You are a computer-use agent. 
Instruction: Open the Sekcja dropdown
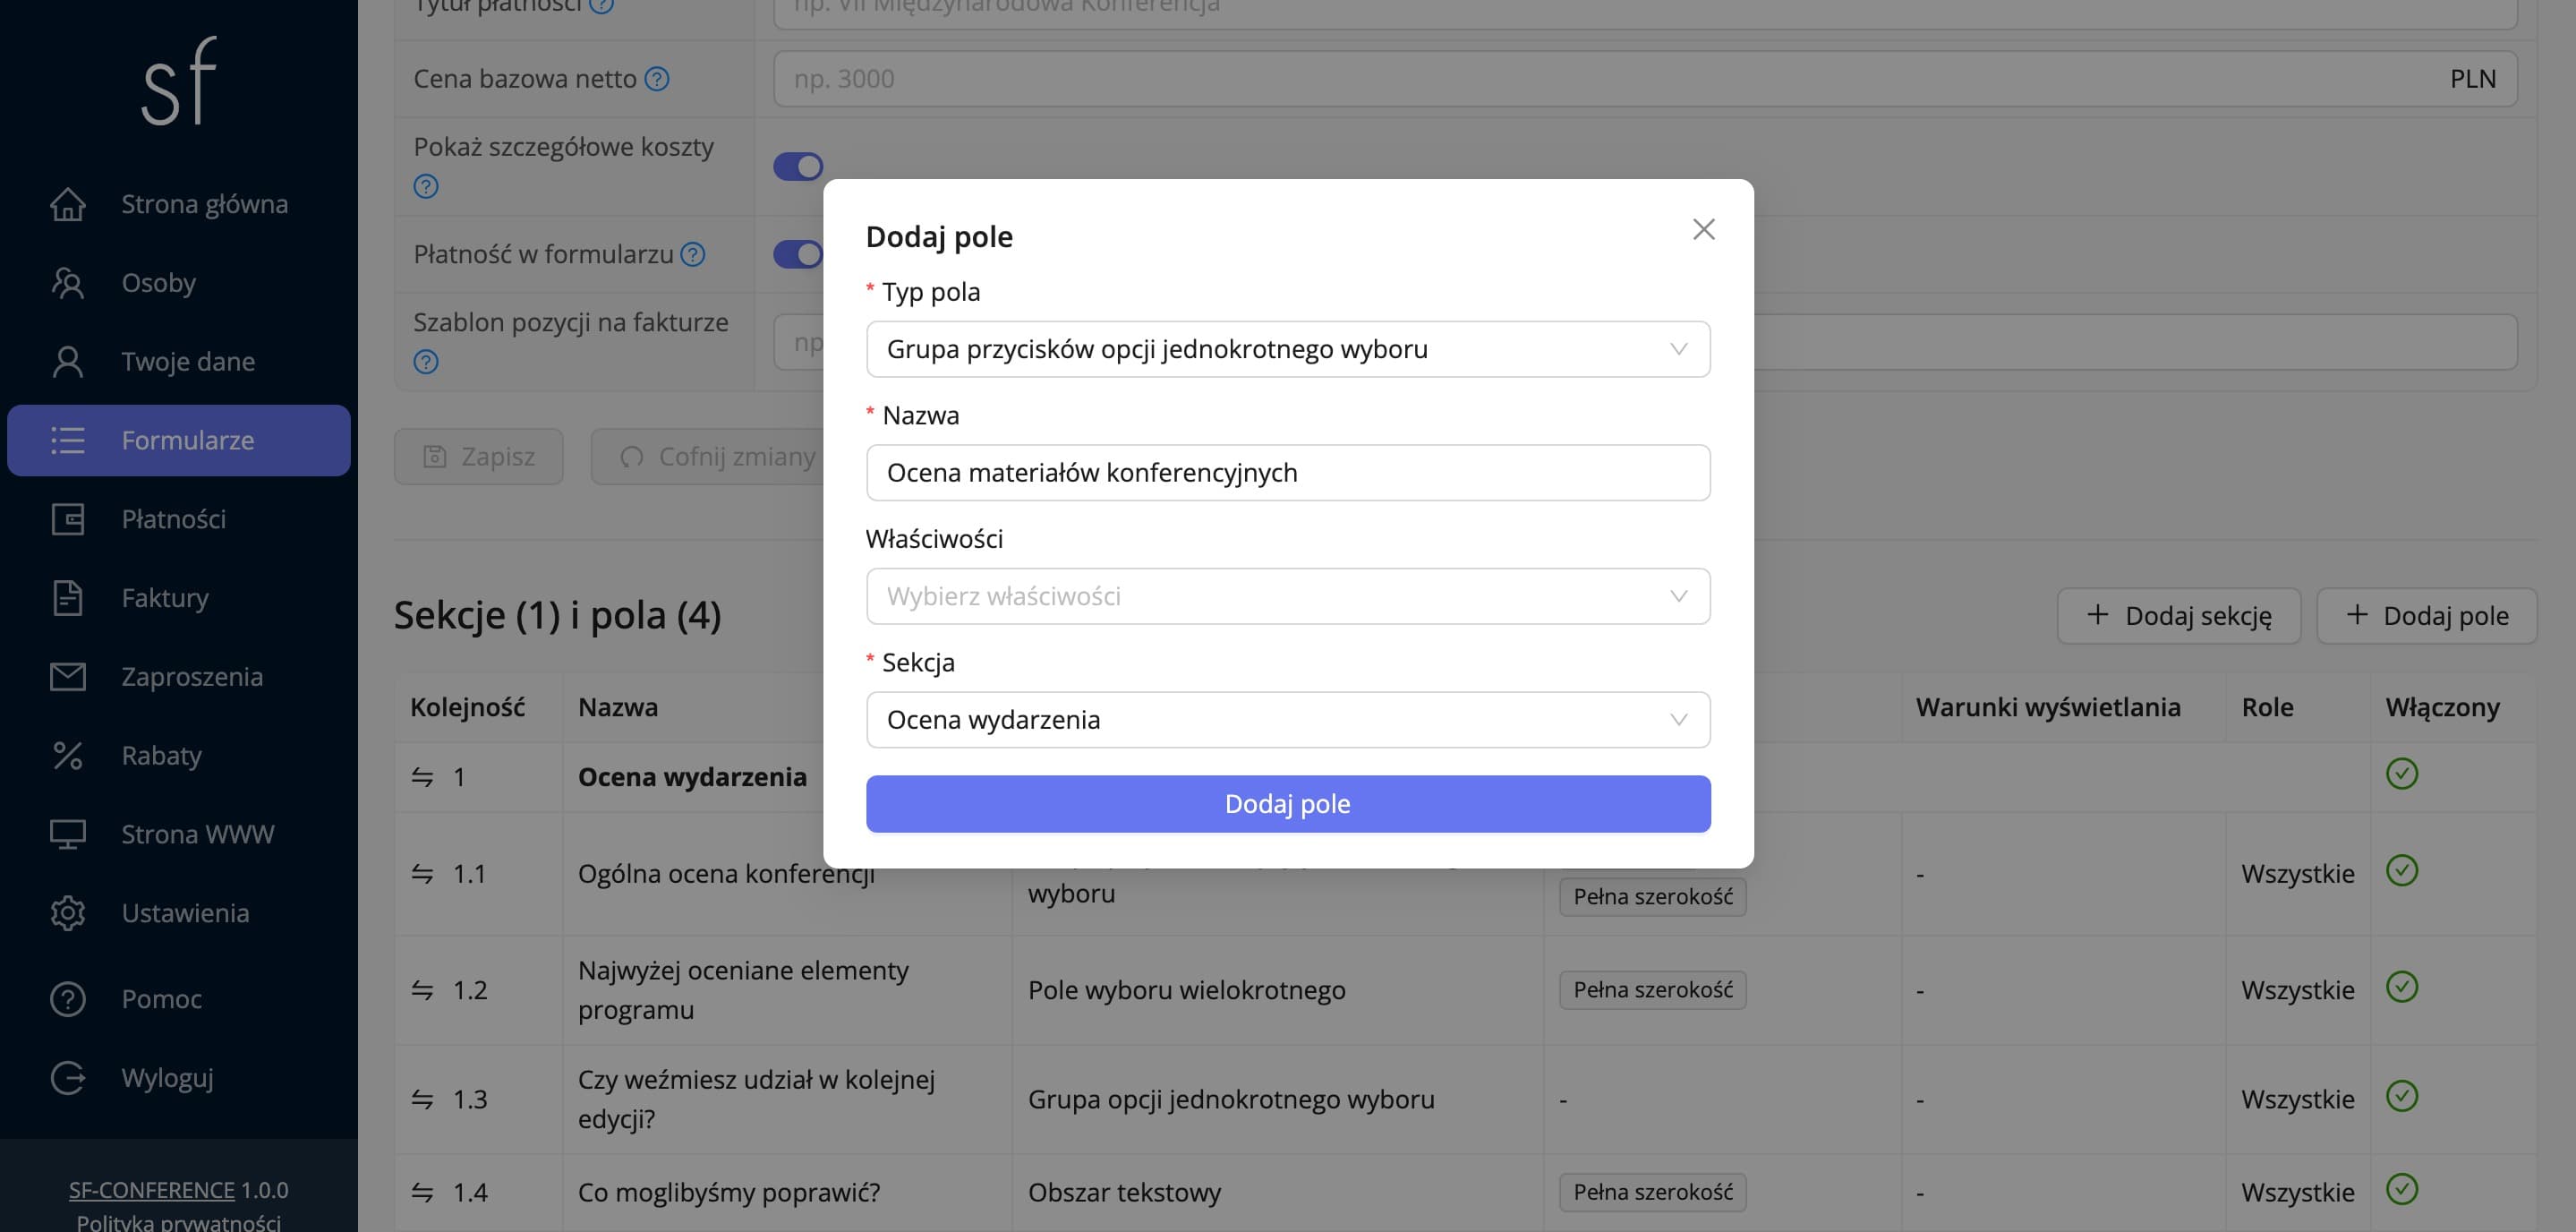[x=1288, y=720]
